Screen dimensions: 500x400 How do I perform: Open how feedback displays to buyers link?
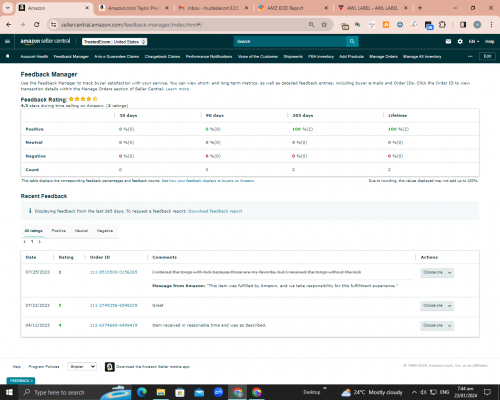coord(208,181)
